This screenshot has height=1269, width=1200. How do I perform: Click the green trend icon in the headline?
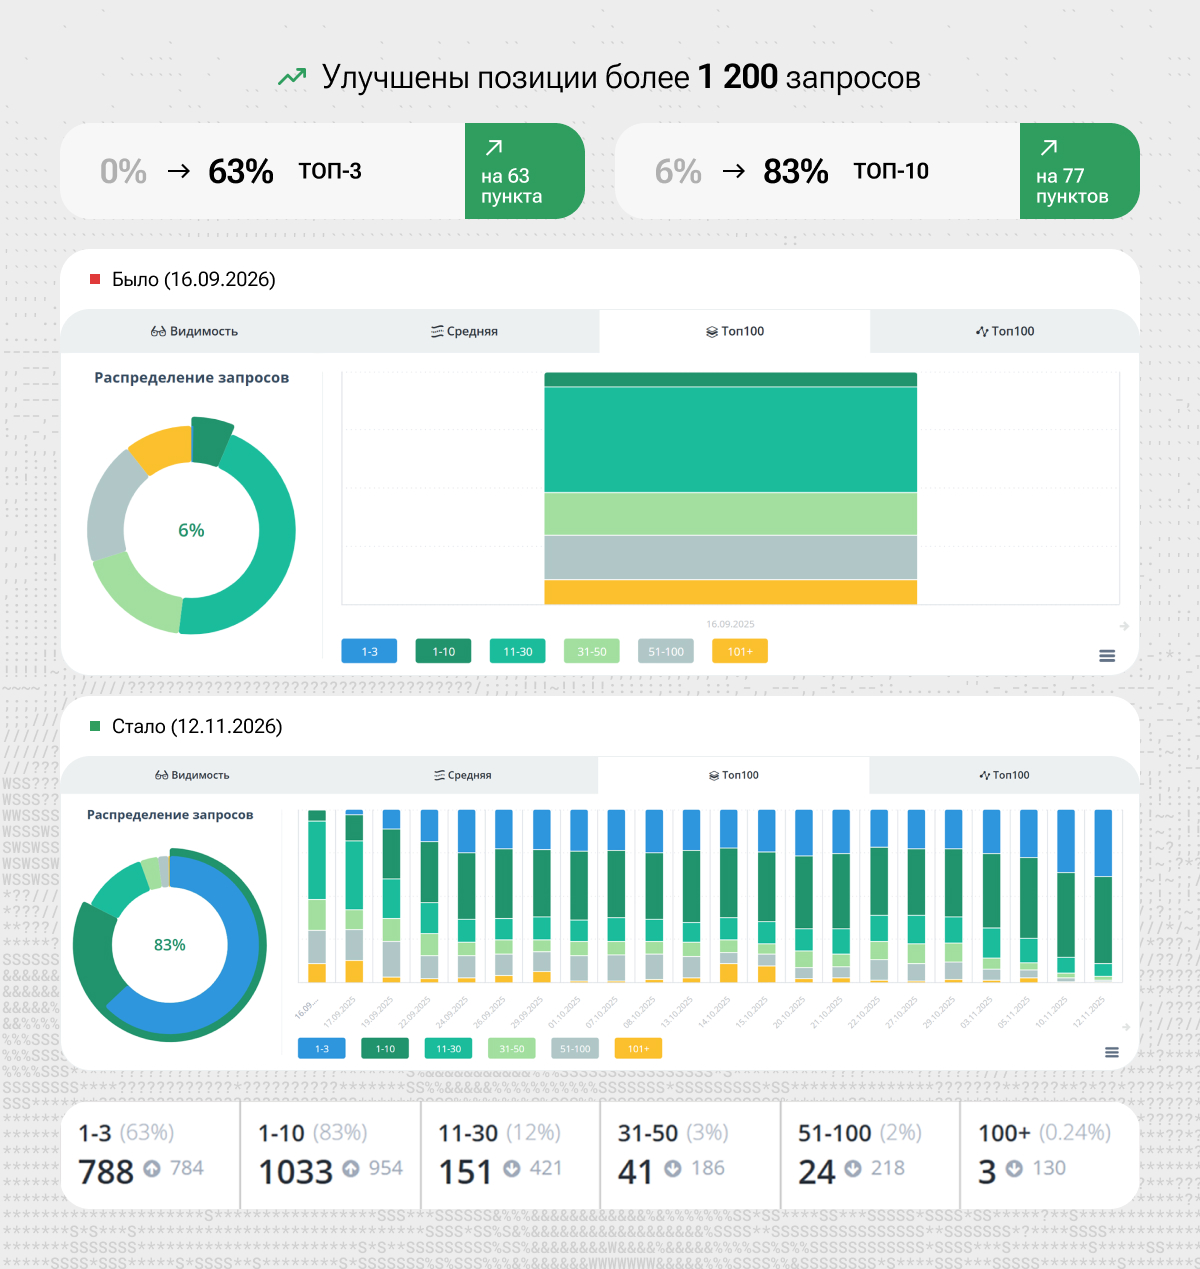292,77
